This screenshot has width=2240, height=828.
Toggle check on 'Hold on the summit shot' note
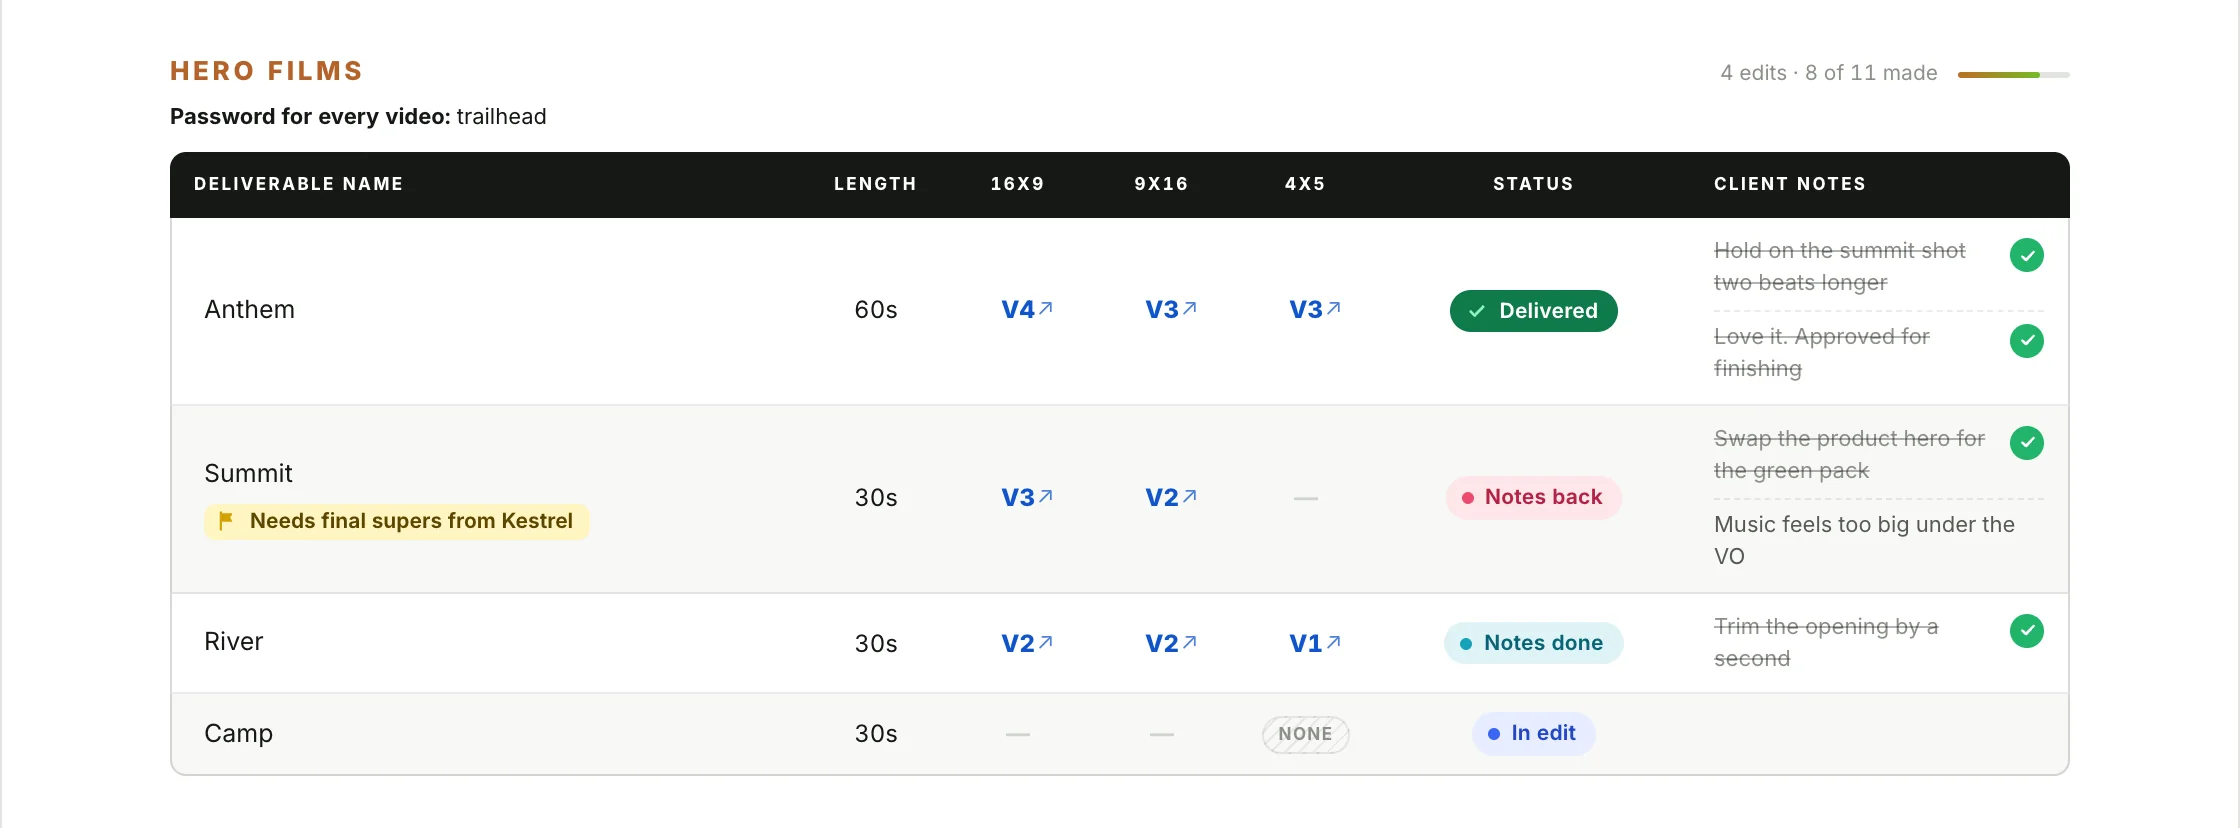click(2027, 255)
